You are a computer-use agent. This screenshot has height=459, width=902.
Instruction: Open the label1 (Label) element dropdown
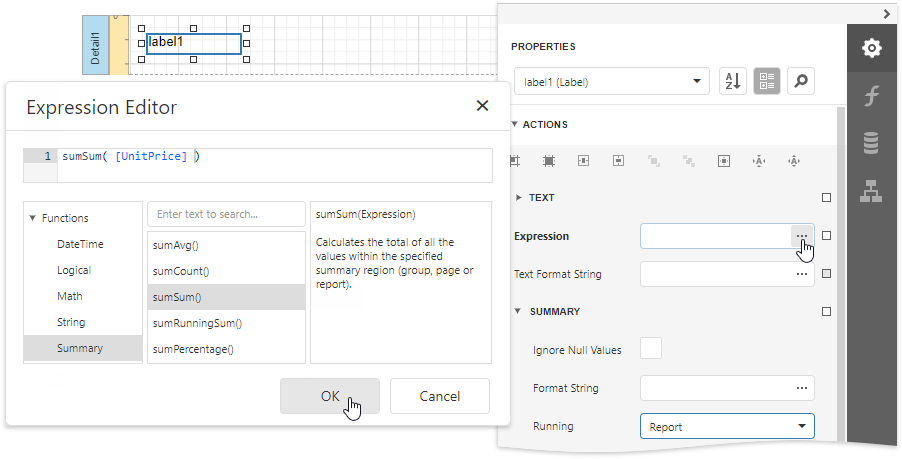pos(610,82)
